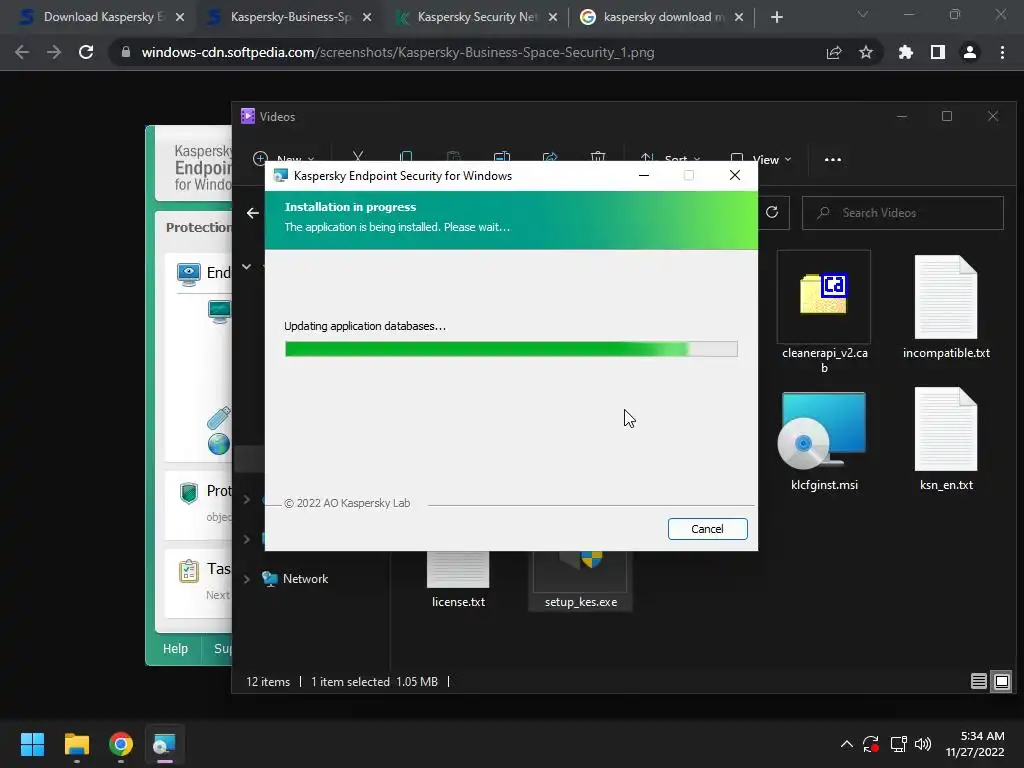1024x768 pixels.
Task: Click the Rename icon in Explorer toolbar
Action: point(502,156)
